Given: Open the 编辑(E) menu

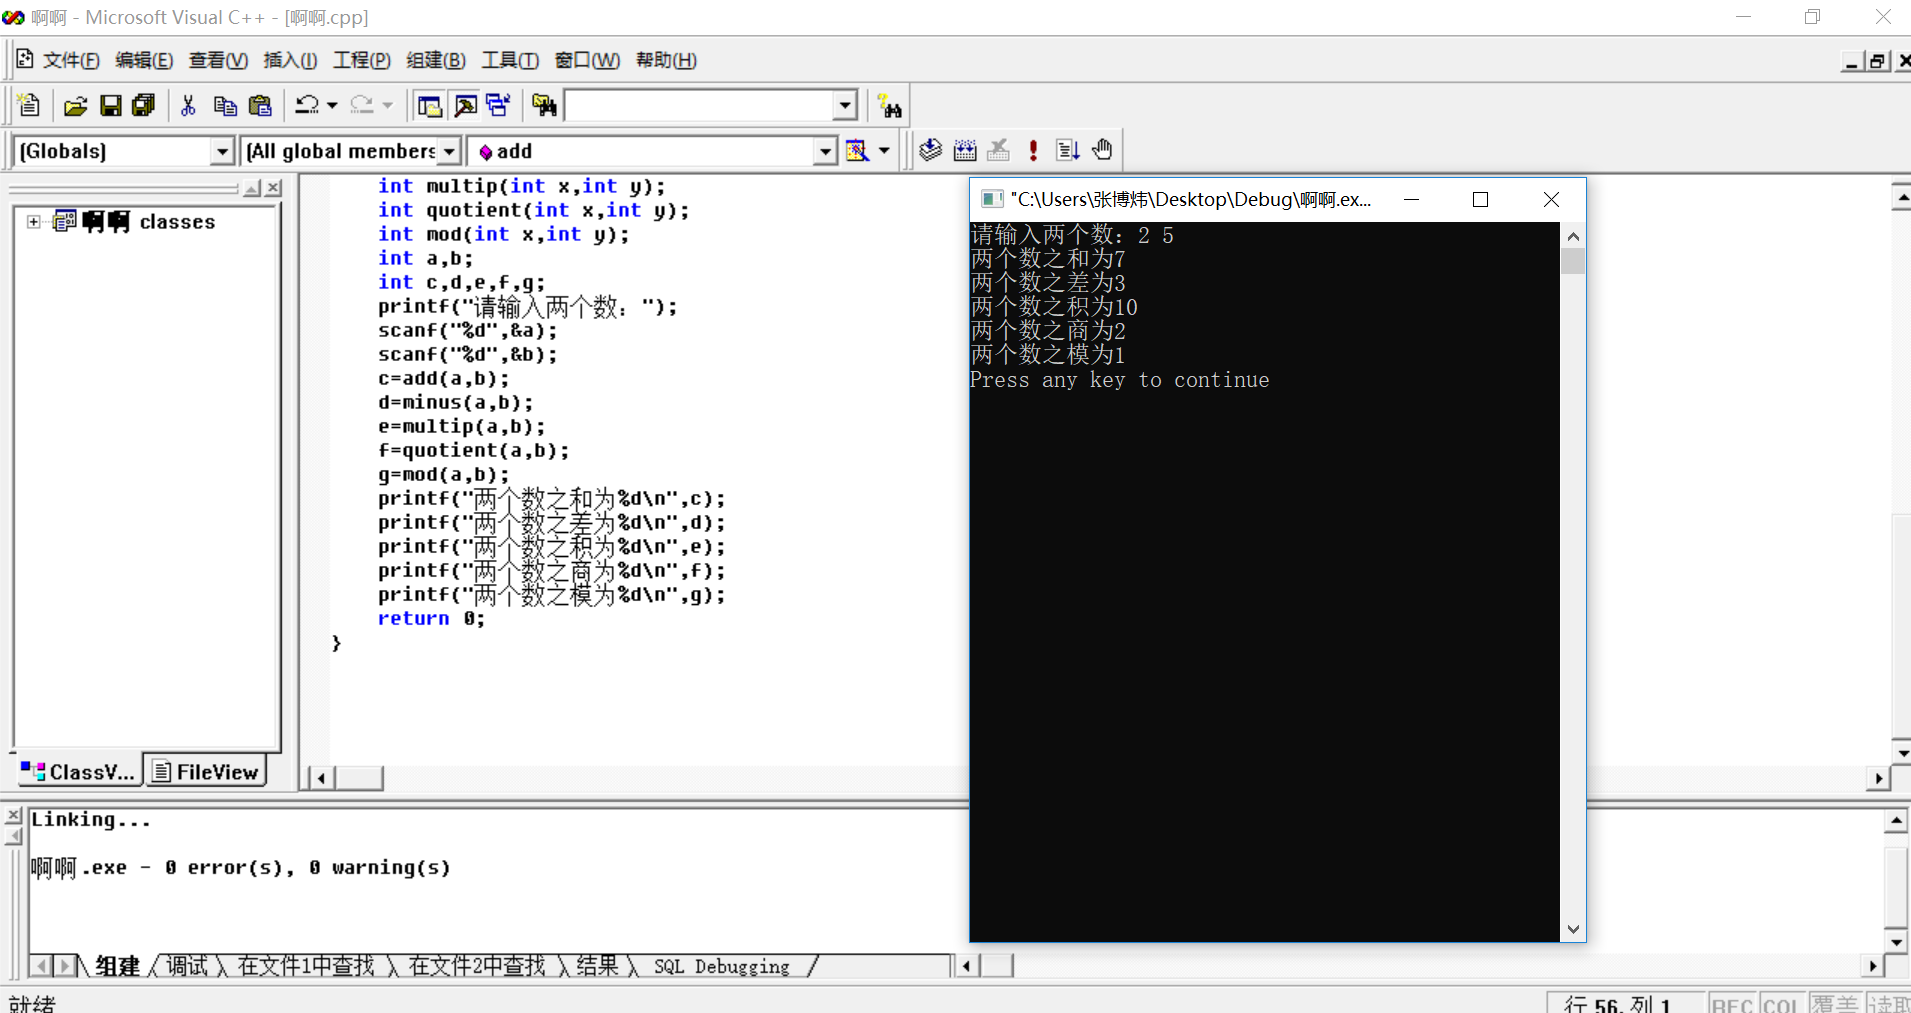Looking at the screenshot, I should coord(144,61).
